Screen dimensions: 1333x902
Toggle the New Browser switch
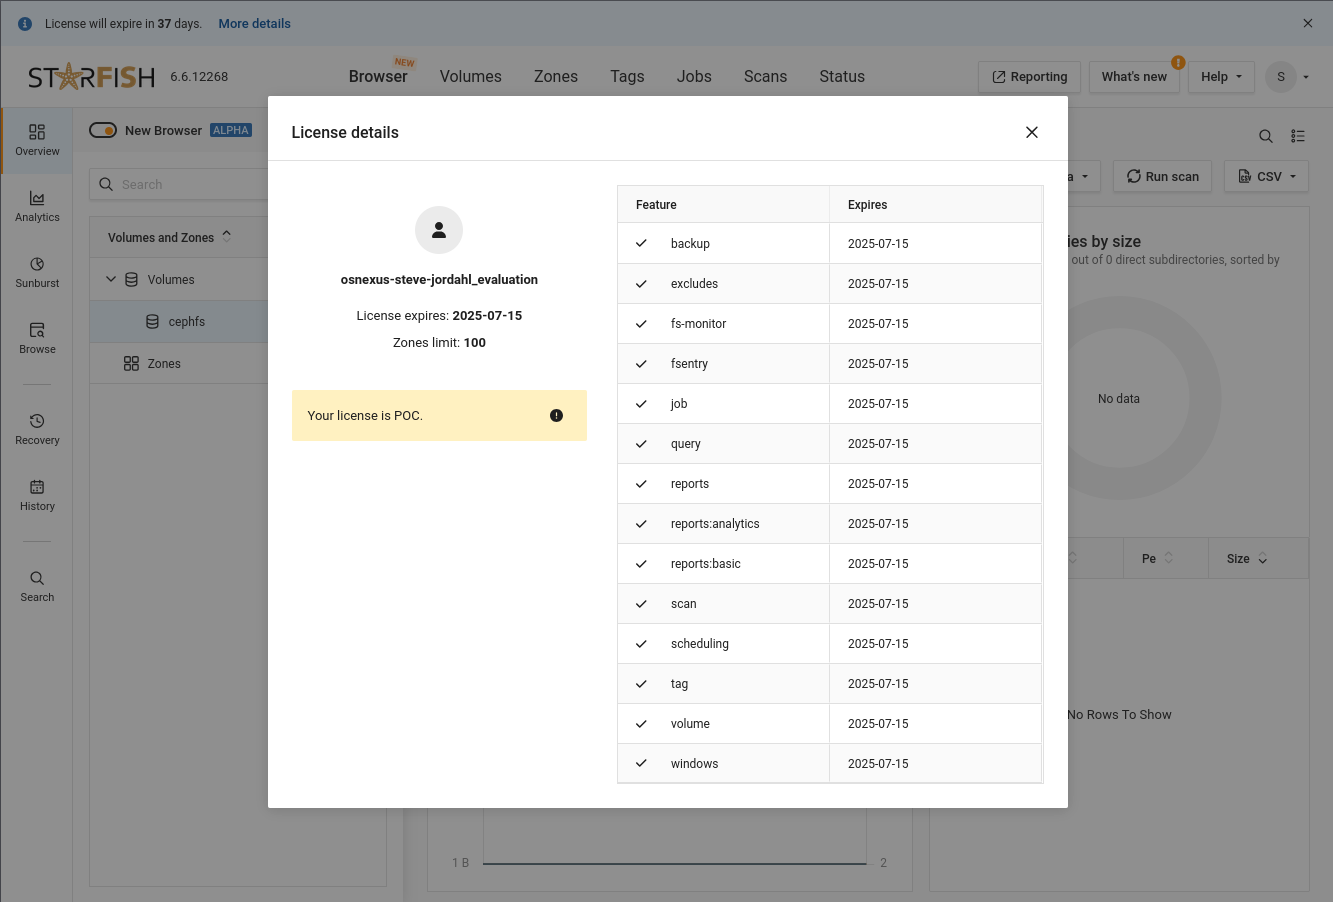[x=103, y=131]
